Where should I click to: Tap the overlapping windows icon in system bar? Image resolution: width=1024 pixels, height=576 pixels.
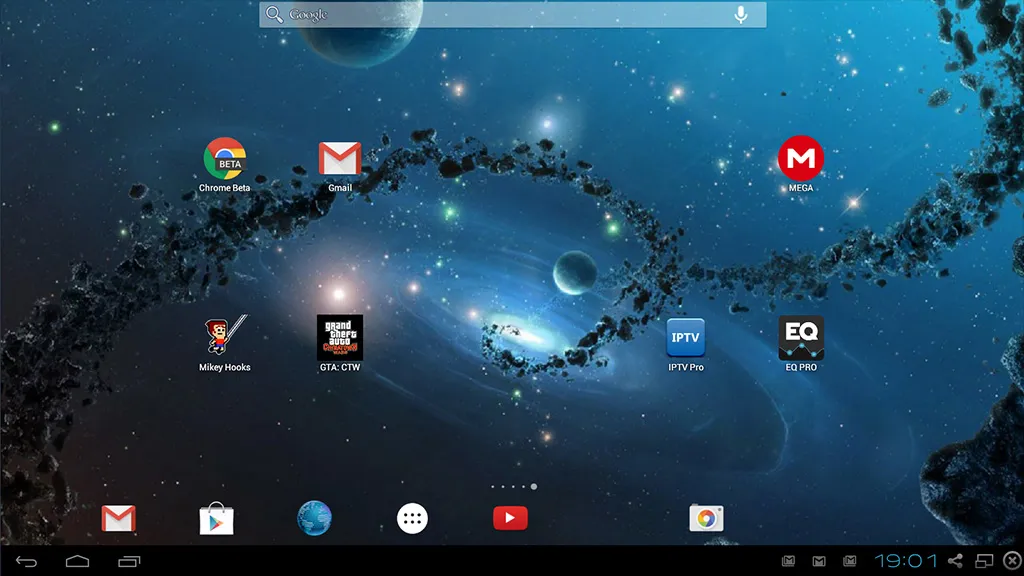(x=984, y=561)
